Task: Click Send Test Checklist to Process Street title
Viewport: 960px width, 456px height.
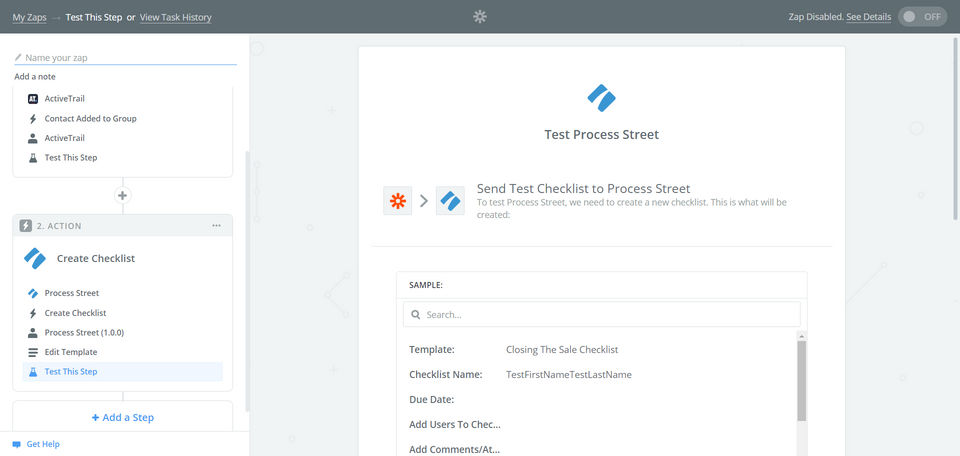Action: pos(583,189)
